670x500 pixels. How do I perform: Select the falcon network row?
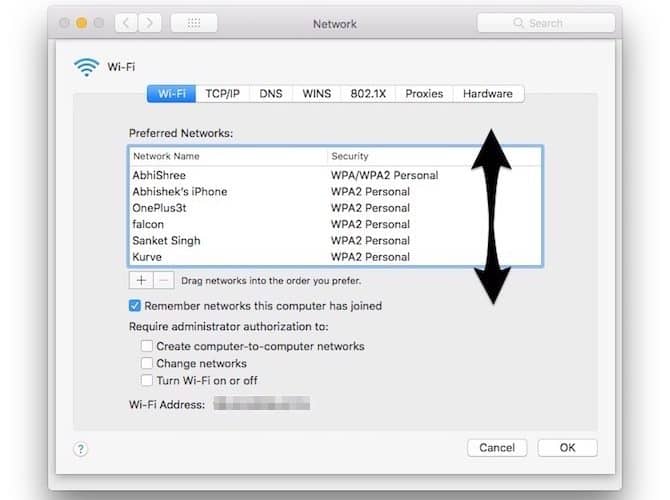tap(335, 224)
